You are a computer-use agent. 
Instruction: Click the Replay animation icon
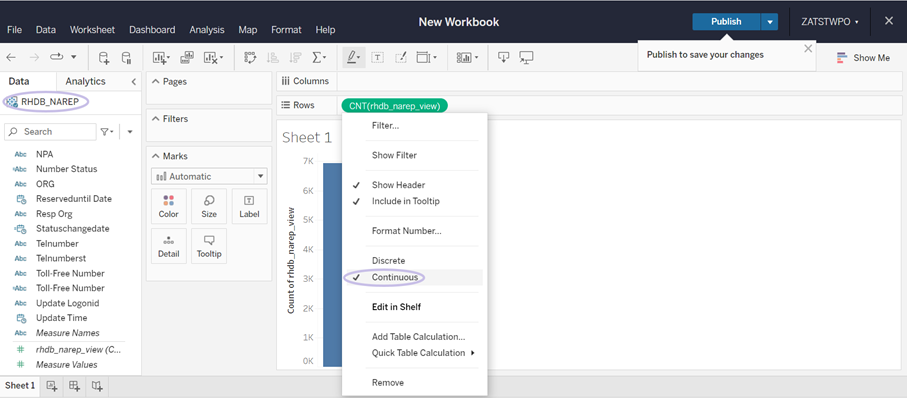tap(57, 57)
